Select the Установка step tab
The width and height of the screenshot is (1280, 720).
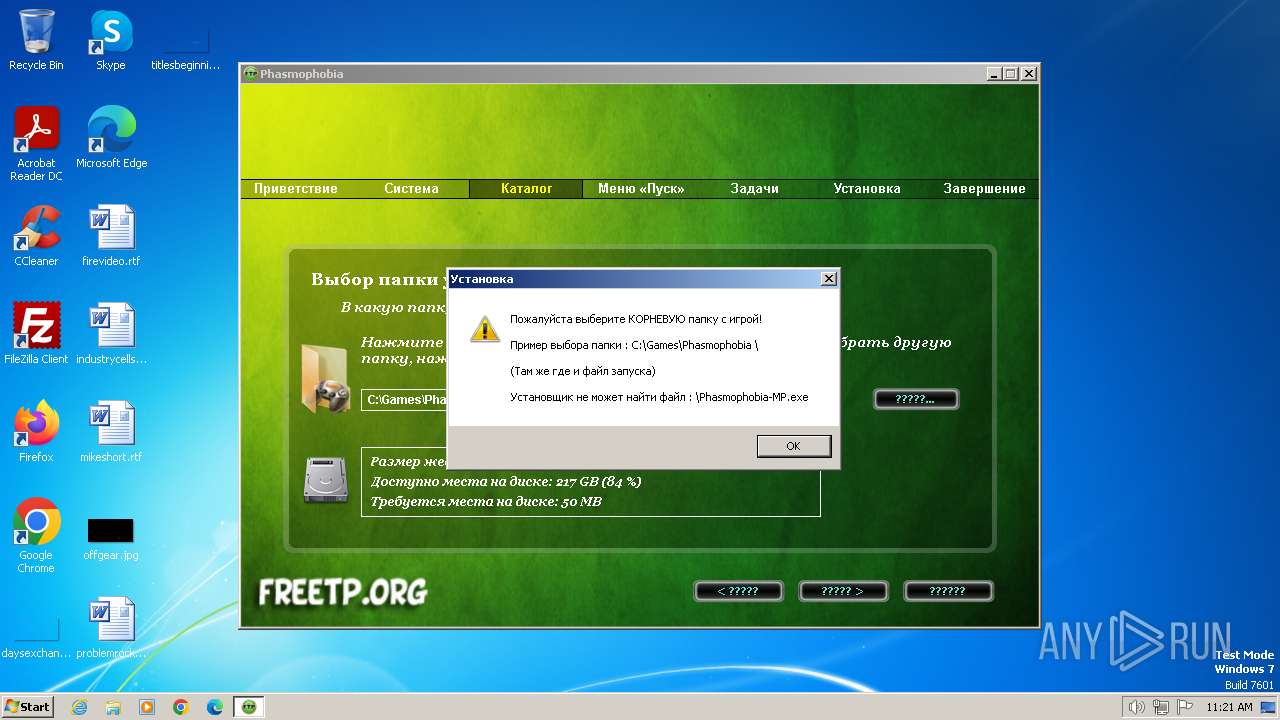click(867, 188)
